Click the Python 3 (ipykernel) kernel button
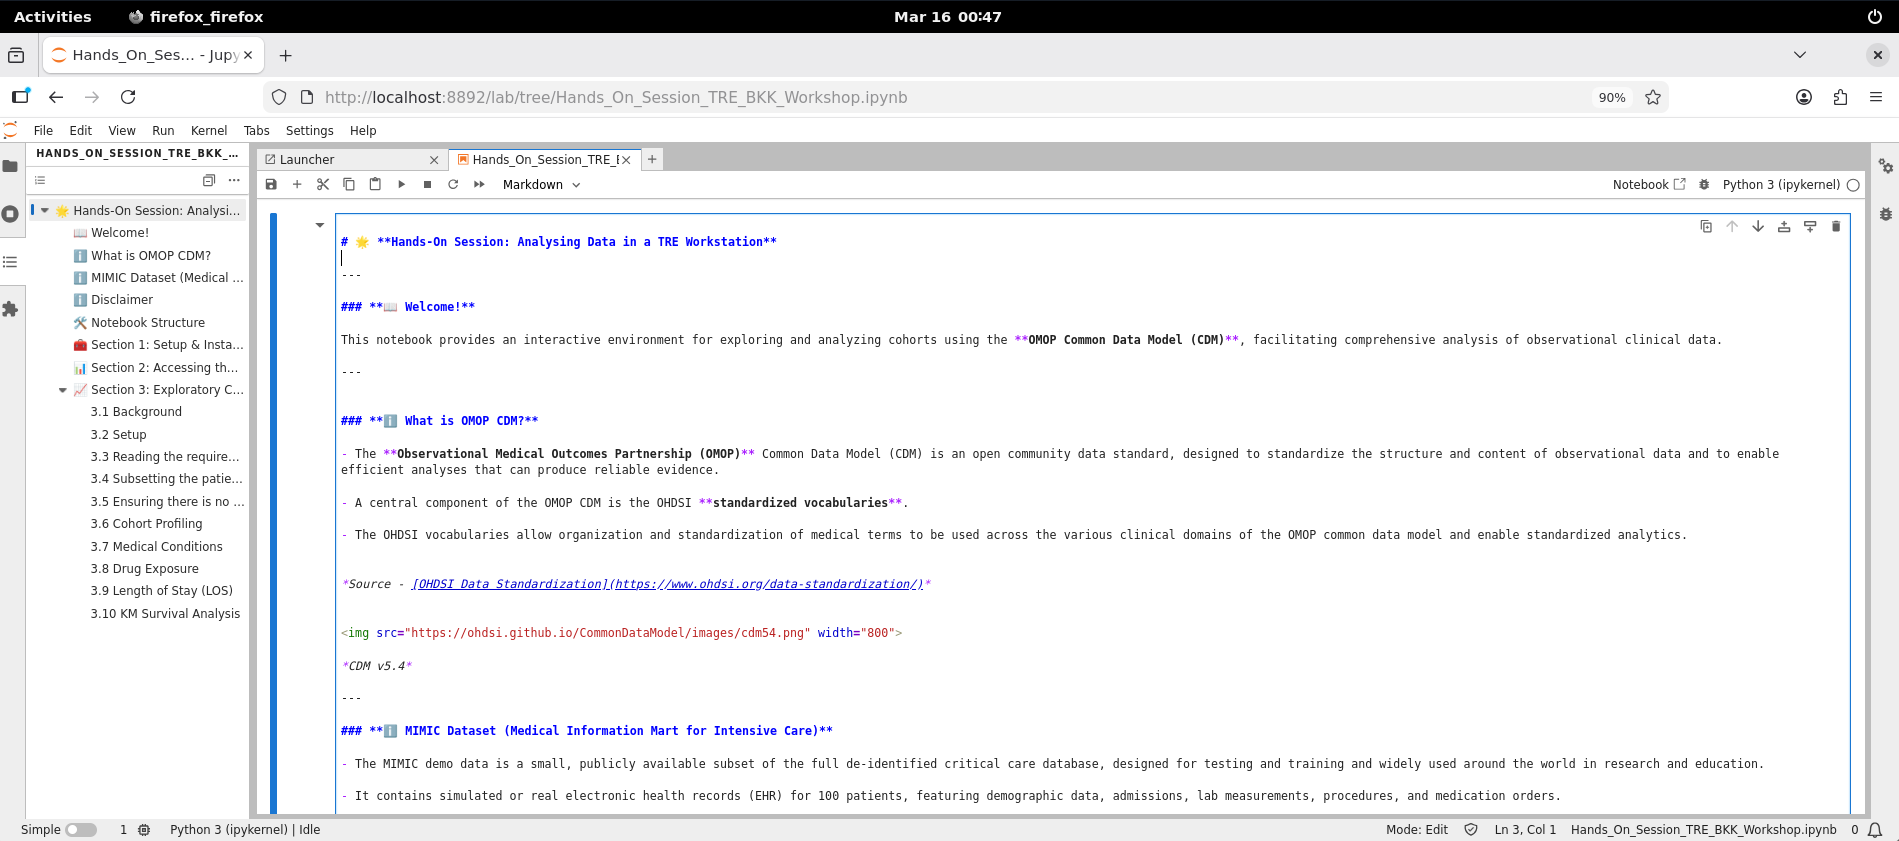Image resolution: width=1899 pixels, height=841 pixels. pos(1780,185)
